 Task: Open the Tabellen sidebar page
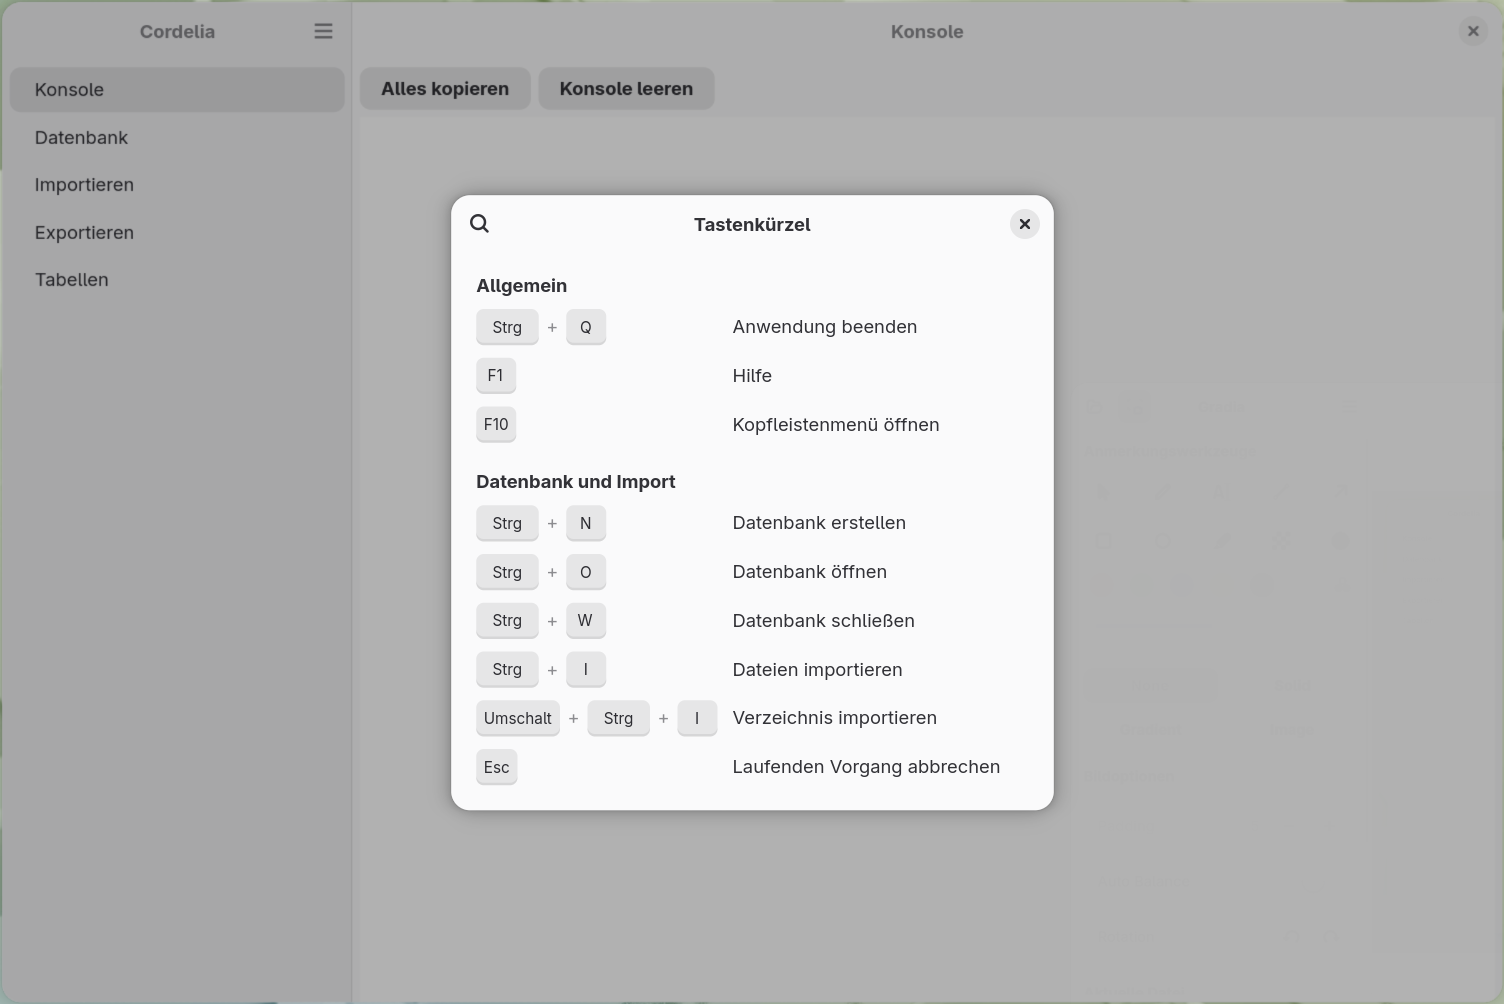click(177, 280)
